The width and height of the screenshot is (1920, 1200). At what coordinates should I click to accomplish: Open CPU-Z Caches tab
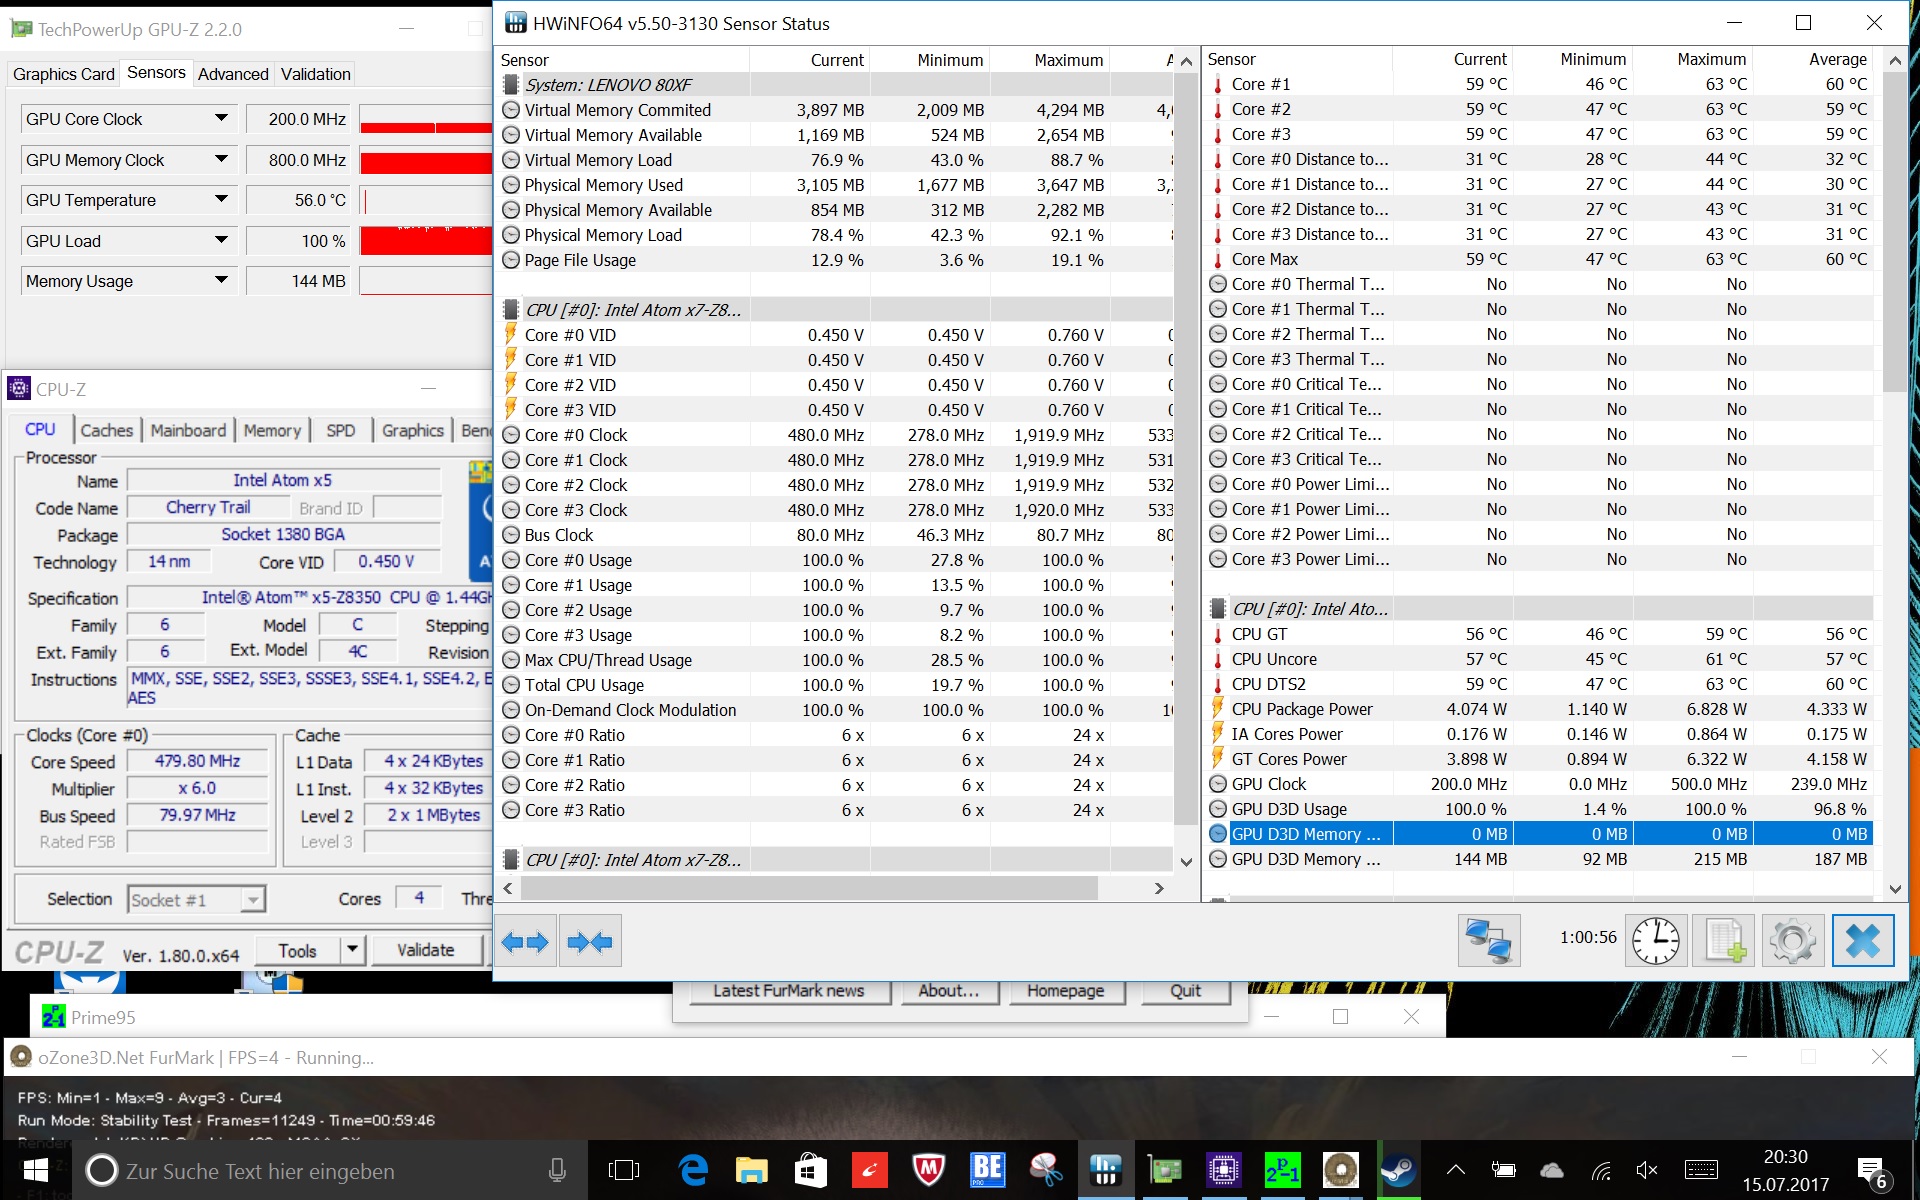coord(106,430)
